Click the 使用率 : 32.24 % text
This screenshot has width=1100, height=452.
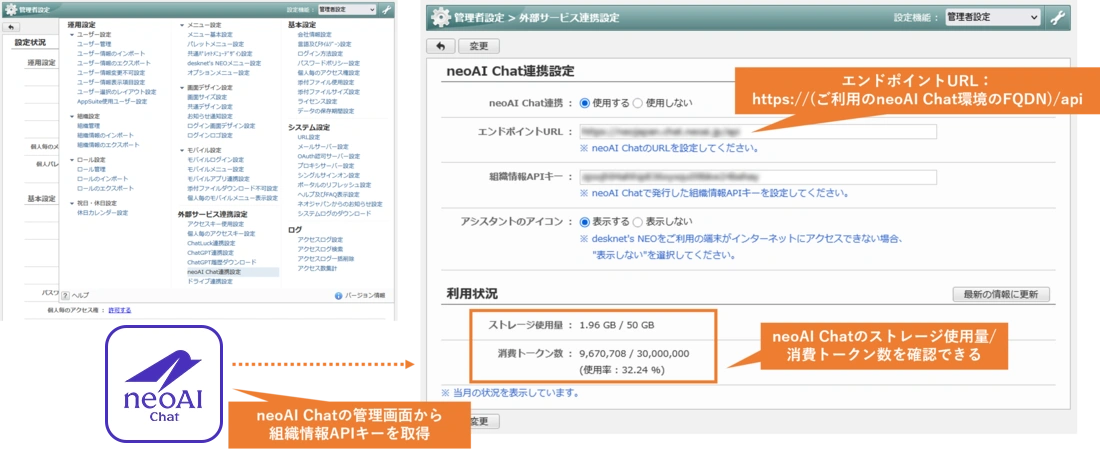pyautogui.click(x=622, y=369)
